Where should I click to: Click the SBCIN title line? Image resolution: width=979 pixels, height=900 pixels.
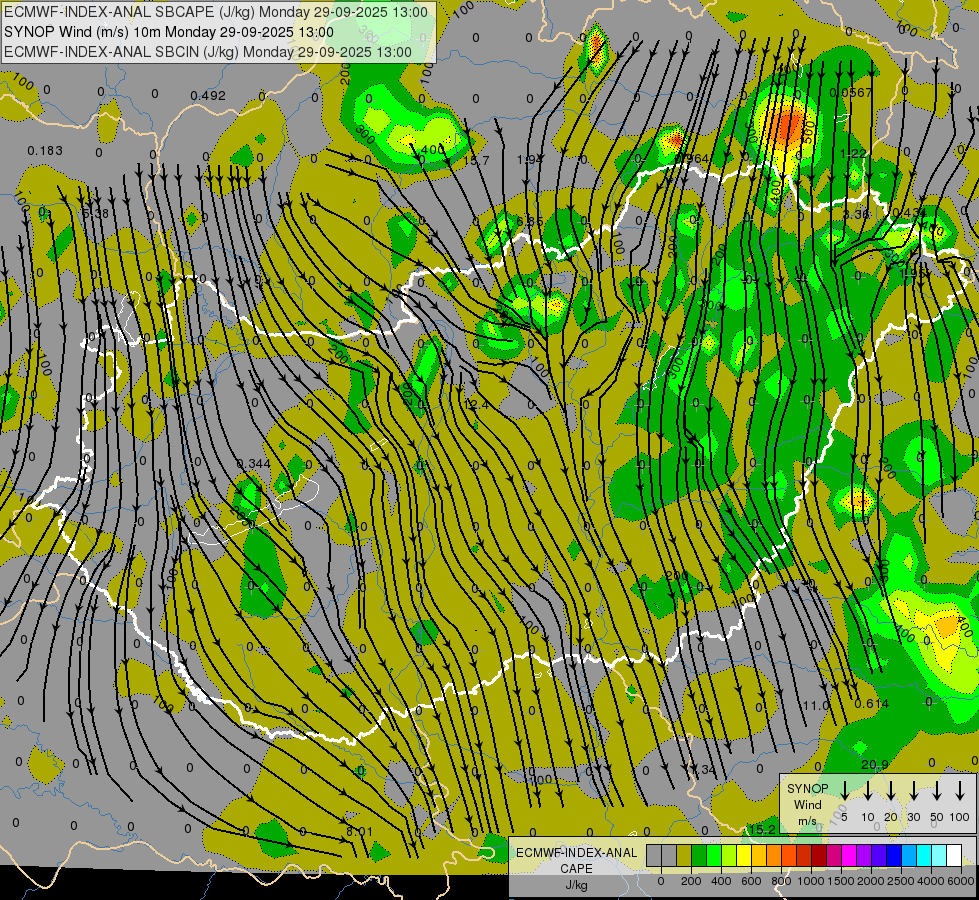[x=208, y=52]
